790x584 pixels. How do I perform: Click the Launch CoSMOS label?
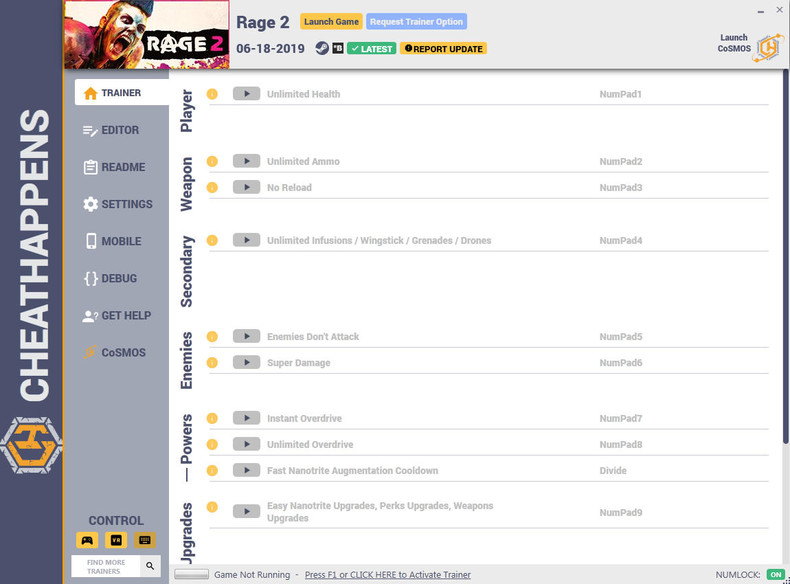point(734,43)
